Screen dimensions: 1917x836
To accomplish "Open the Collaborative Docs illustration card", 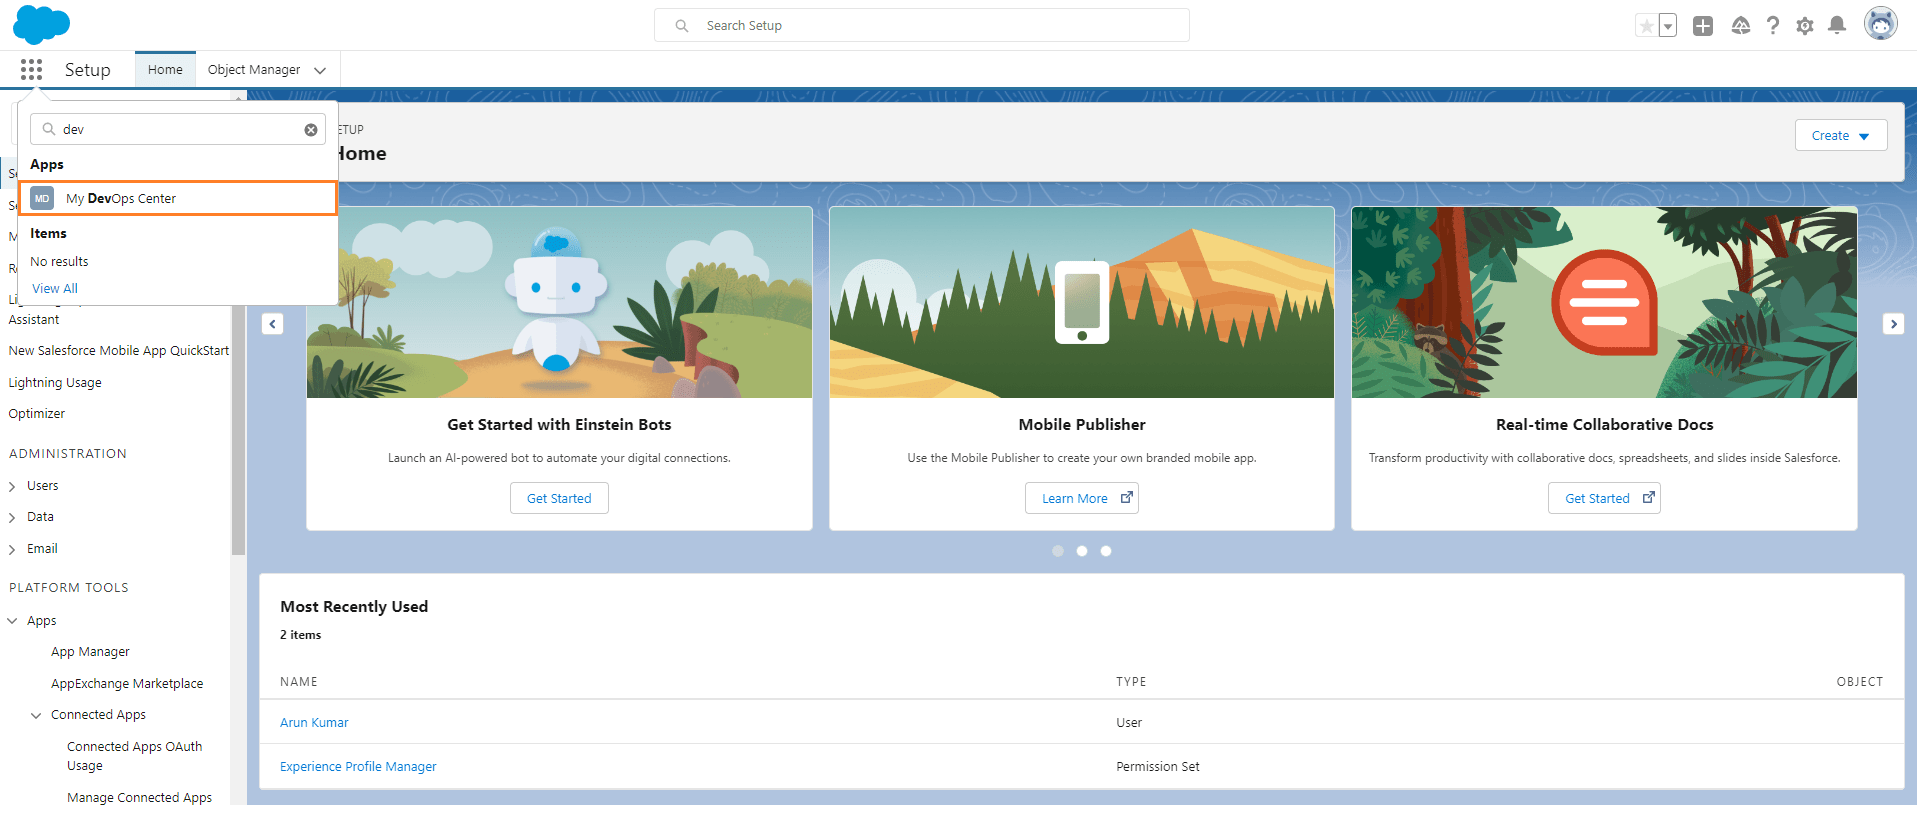I will (x=1604, y=302).
